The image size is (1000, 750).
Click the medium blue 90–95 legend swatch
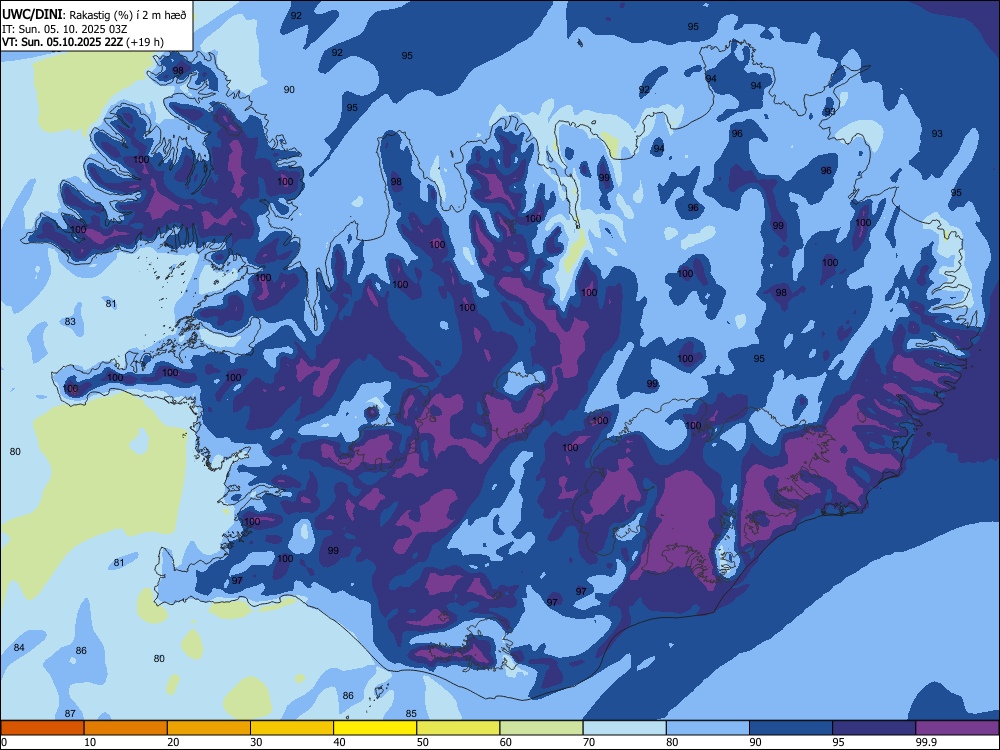[791, 728]
